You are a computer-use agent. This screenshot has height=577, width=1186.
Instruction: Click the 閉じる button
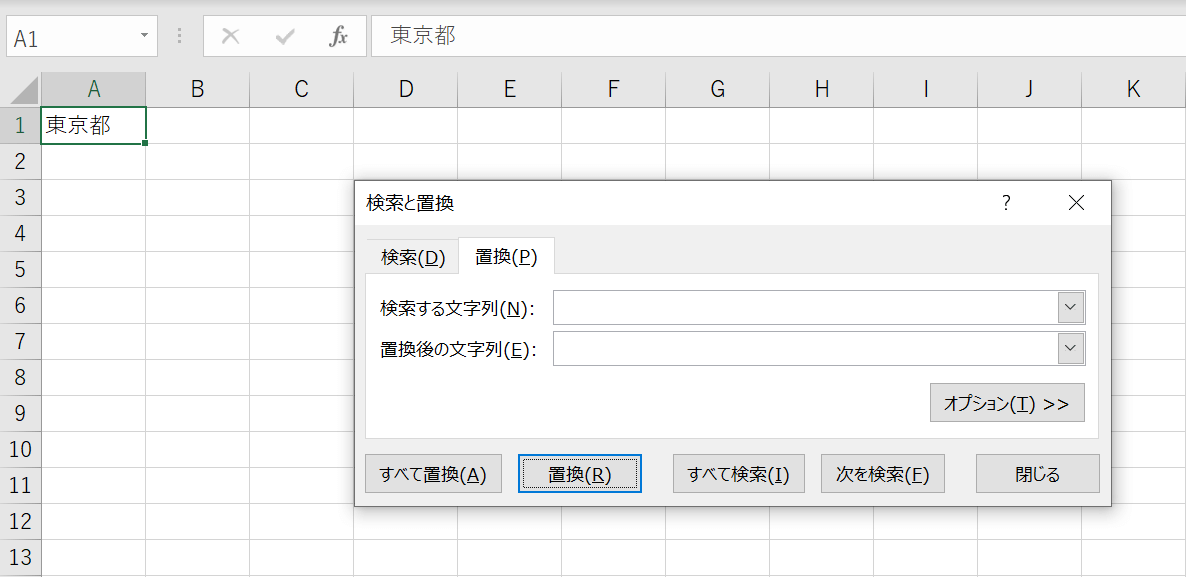(x=1037, y=475)
